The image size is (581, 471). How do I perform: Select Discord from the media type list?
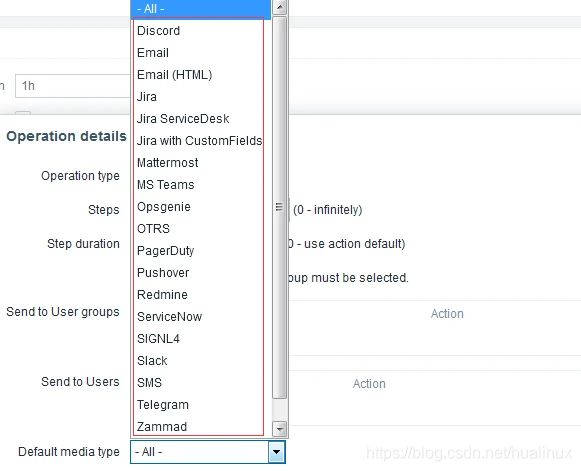[x=159, y=31]
